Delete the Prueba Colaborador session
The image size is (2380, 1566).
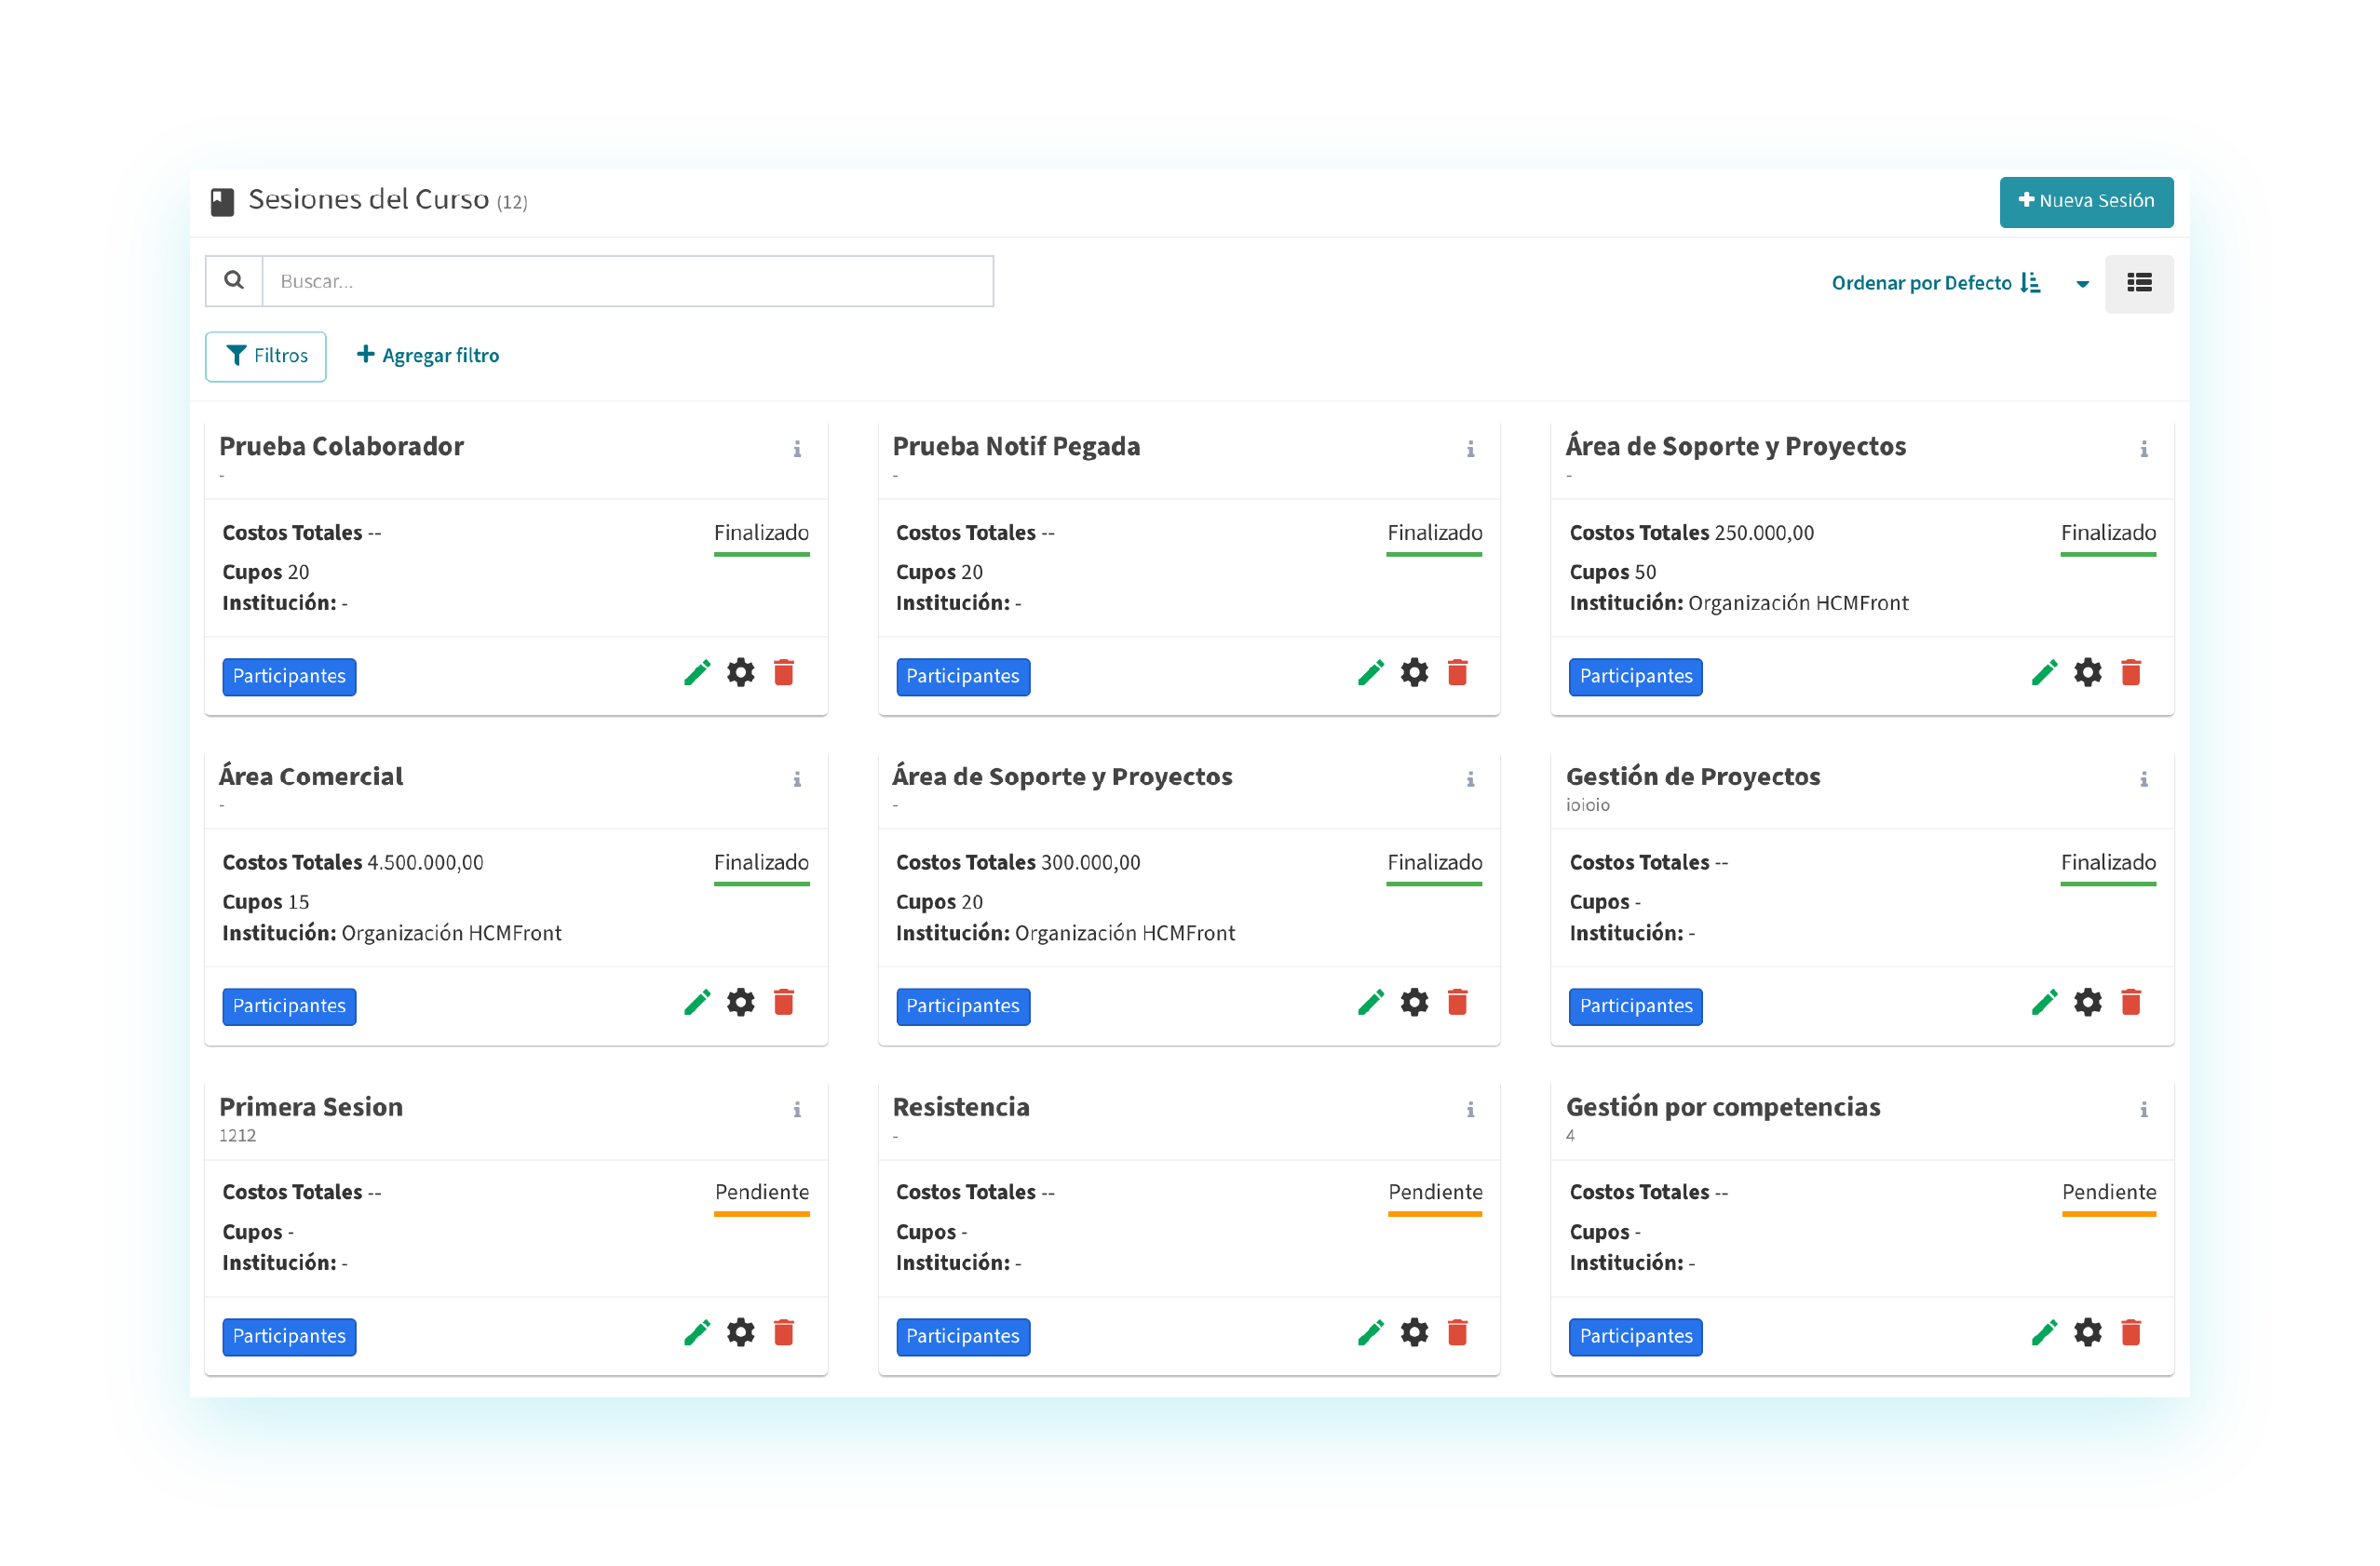784,673
